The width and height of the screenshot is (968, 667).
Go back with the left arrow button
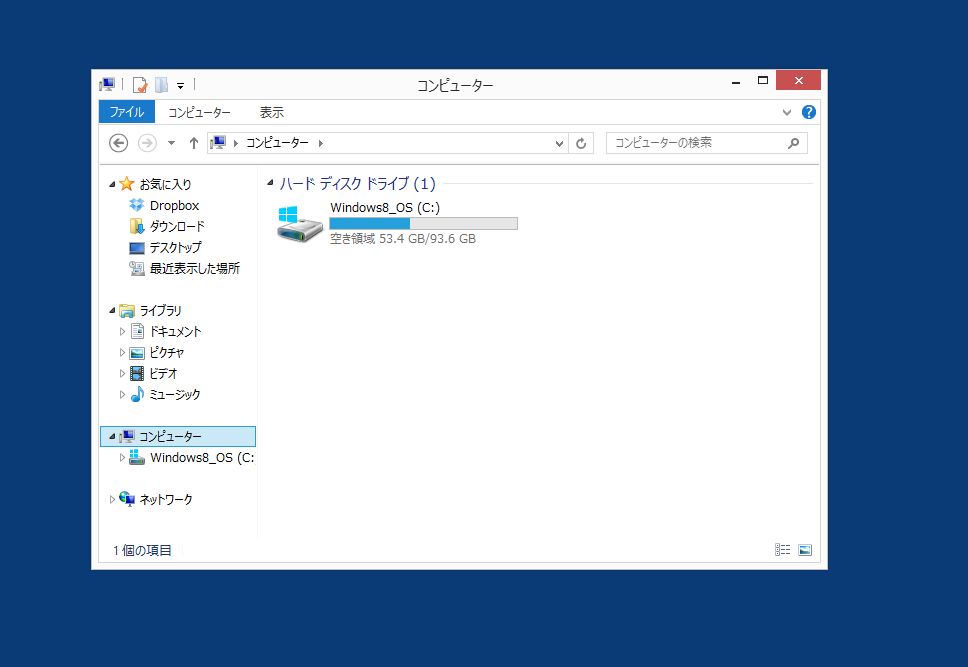pyautogui.click(x=119, y=143)
